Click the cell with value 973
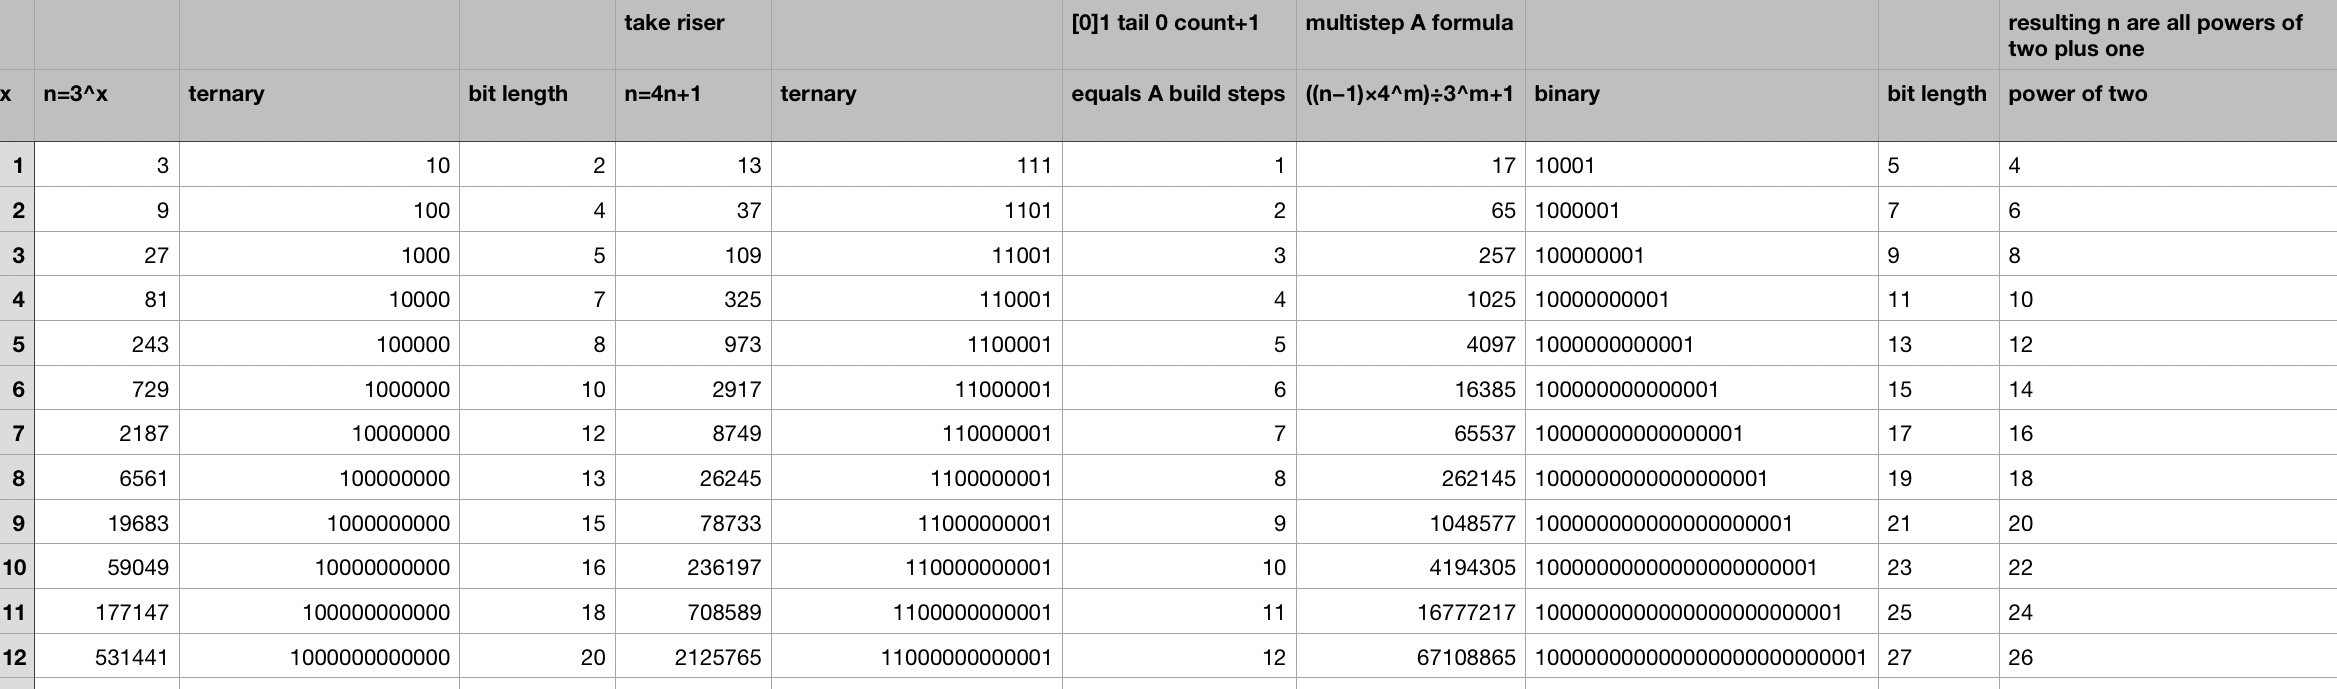The height and width of the screenshot is (689, 2337). pos(692,344)
